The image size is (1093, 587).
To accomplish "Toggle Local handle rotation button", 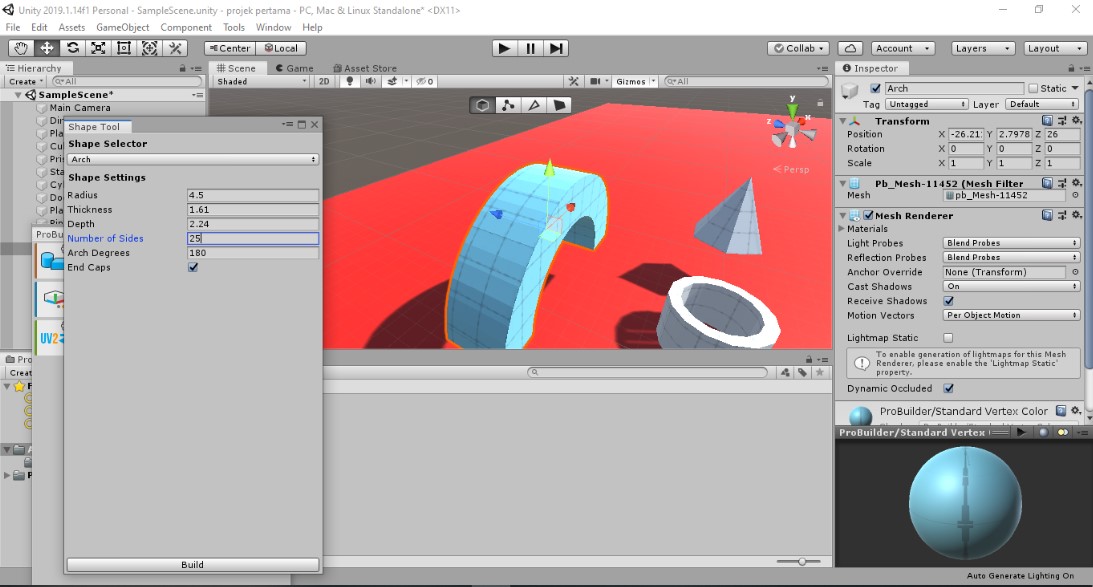I will (x=281, y=48).
